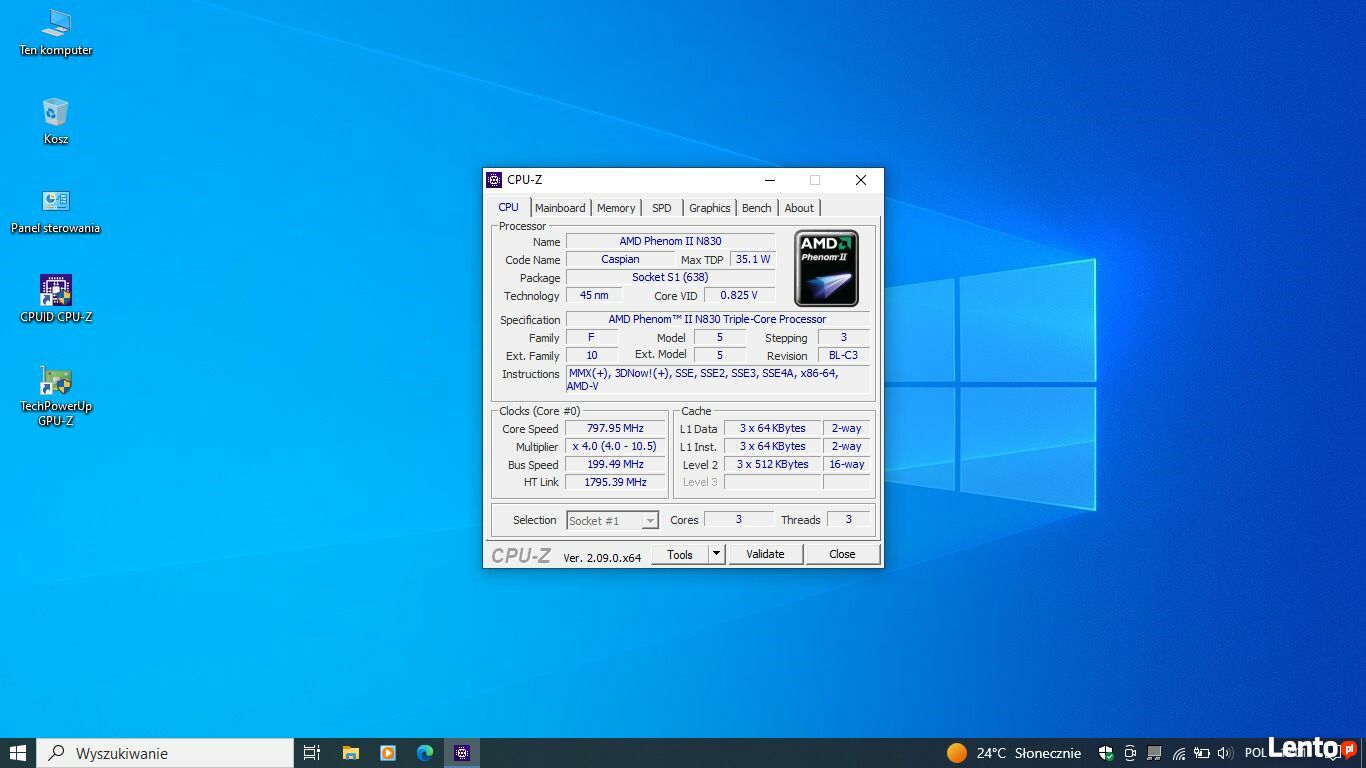The image size is (1366, 768).
Task: Click the Close button in CPU-Z
Action: [842, 554]
